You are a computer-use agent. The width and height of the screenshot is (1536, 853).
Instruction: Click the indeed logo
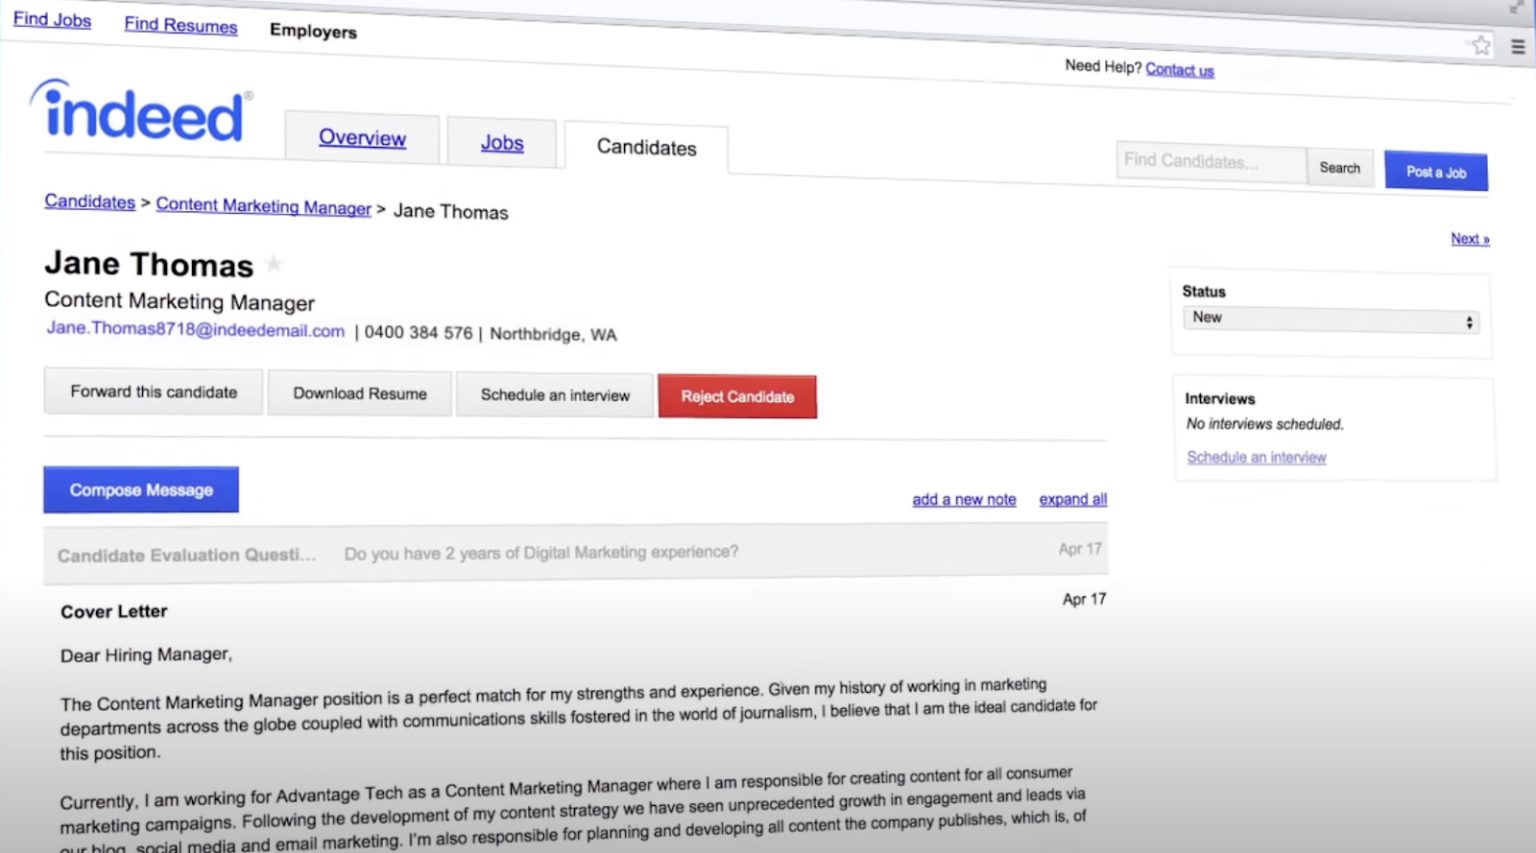140,112
